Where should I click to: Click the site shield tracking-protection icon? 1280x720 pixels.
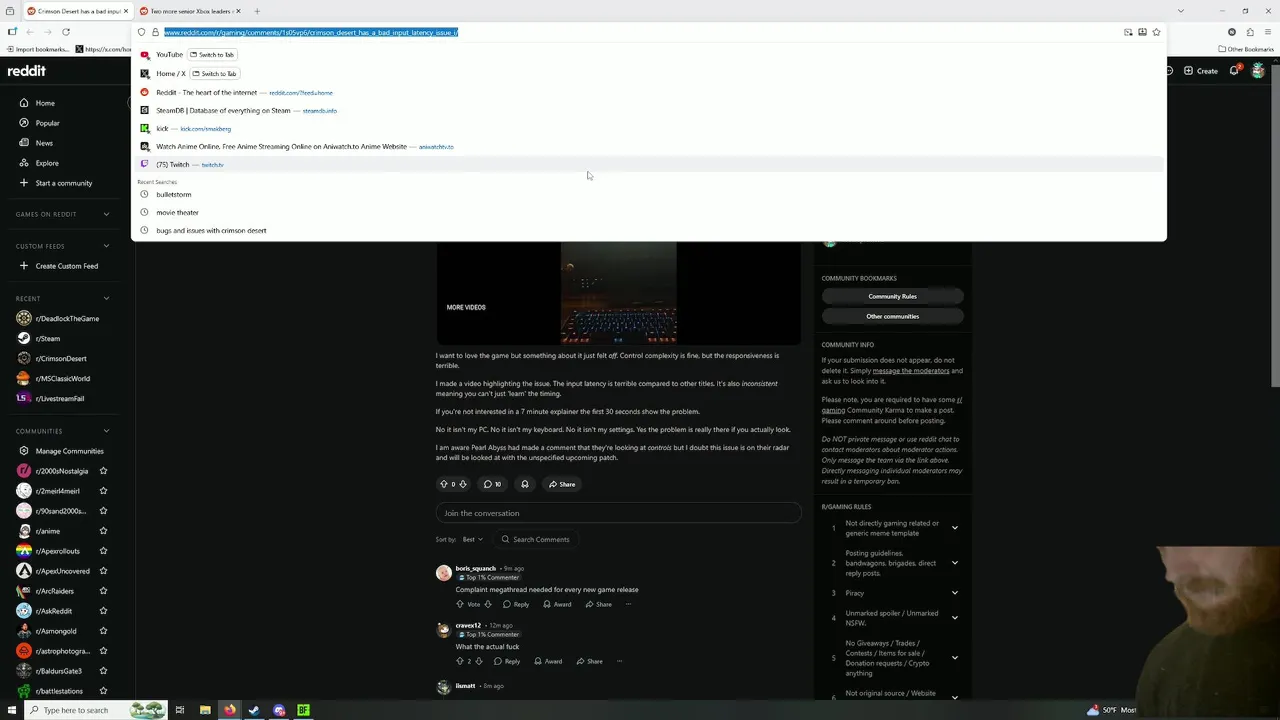pyautogui.click(x=141, y=32)
